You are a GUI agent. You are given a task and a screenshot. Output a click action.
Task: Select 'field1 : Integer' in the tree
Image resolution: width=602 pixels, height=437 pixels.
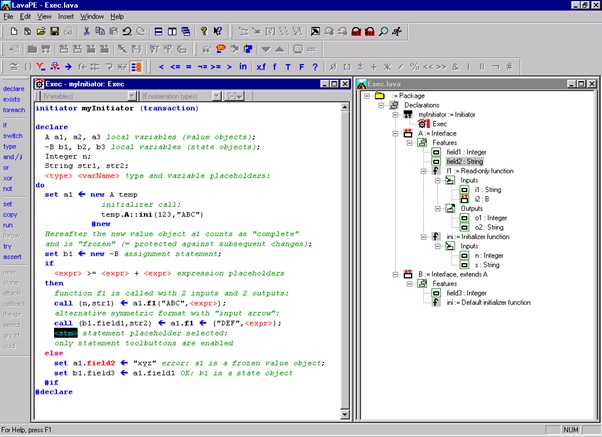(x=469, y=151)
